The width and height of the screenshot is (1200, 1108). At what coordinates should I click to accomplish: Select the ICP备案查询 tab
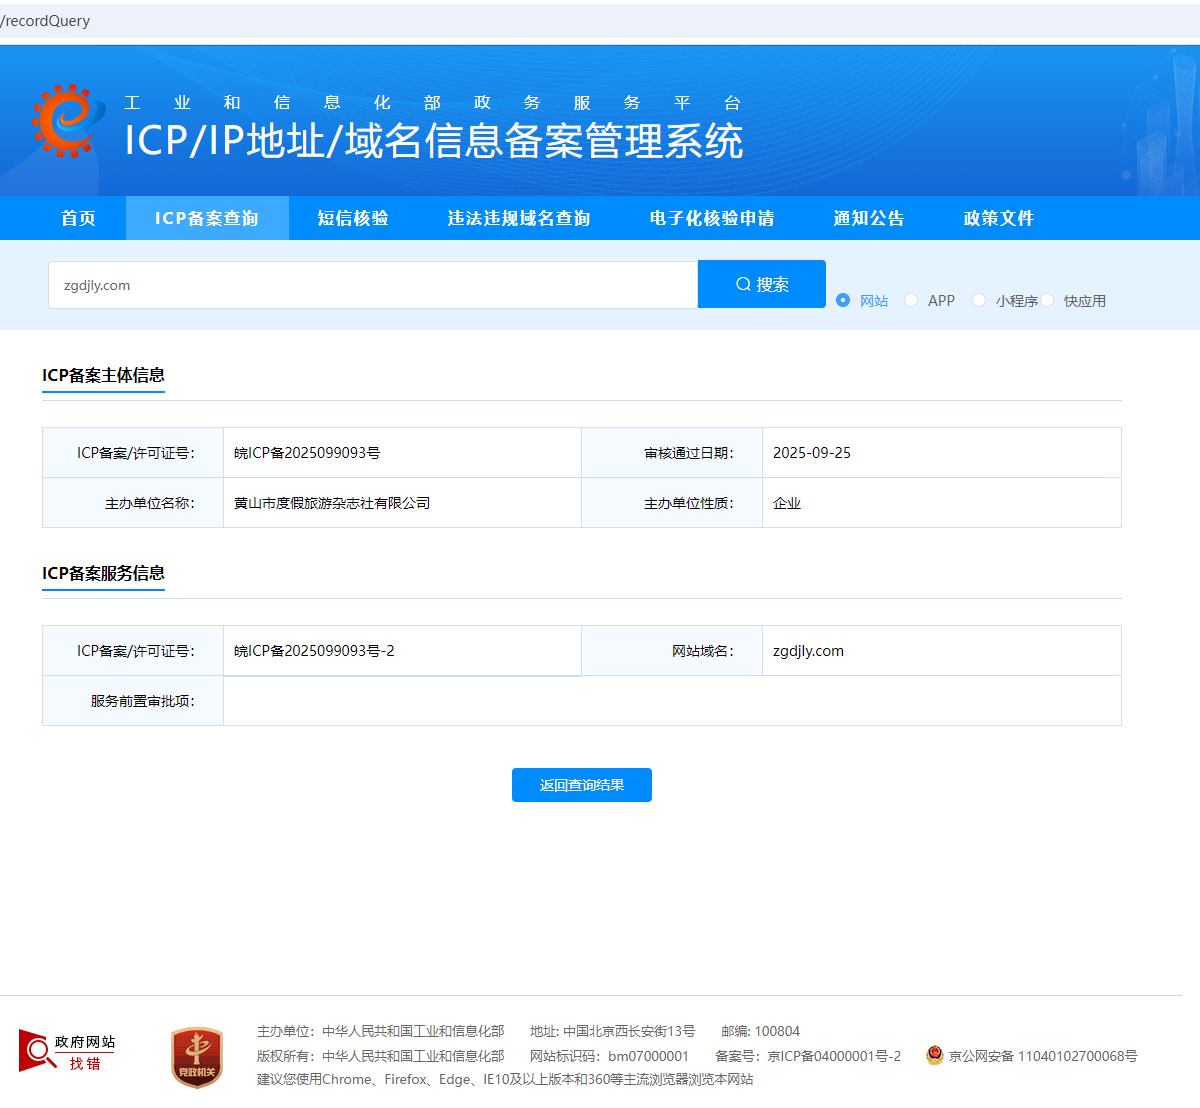tap(207, 218)
